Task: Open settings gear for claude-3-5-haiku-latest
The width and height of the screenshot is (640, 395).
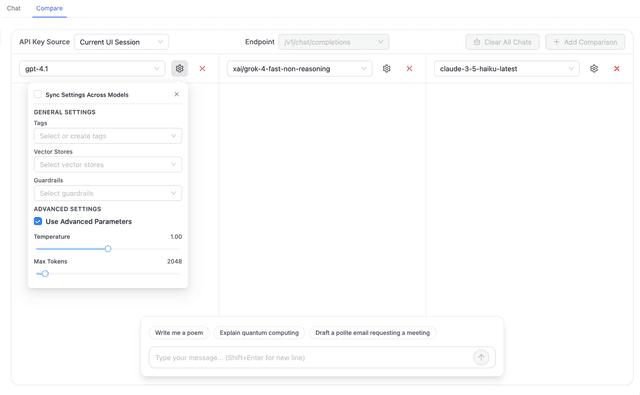Action: (x=594, y=69)
